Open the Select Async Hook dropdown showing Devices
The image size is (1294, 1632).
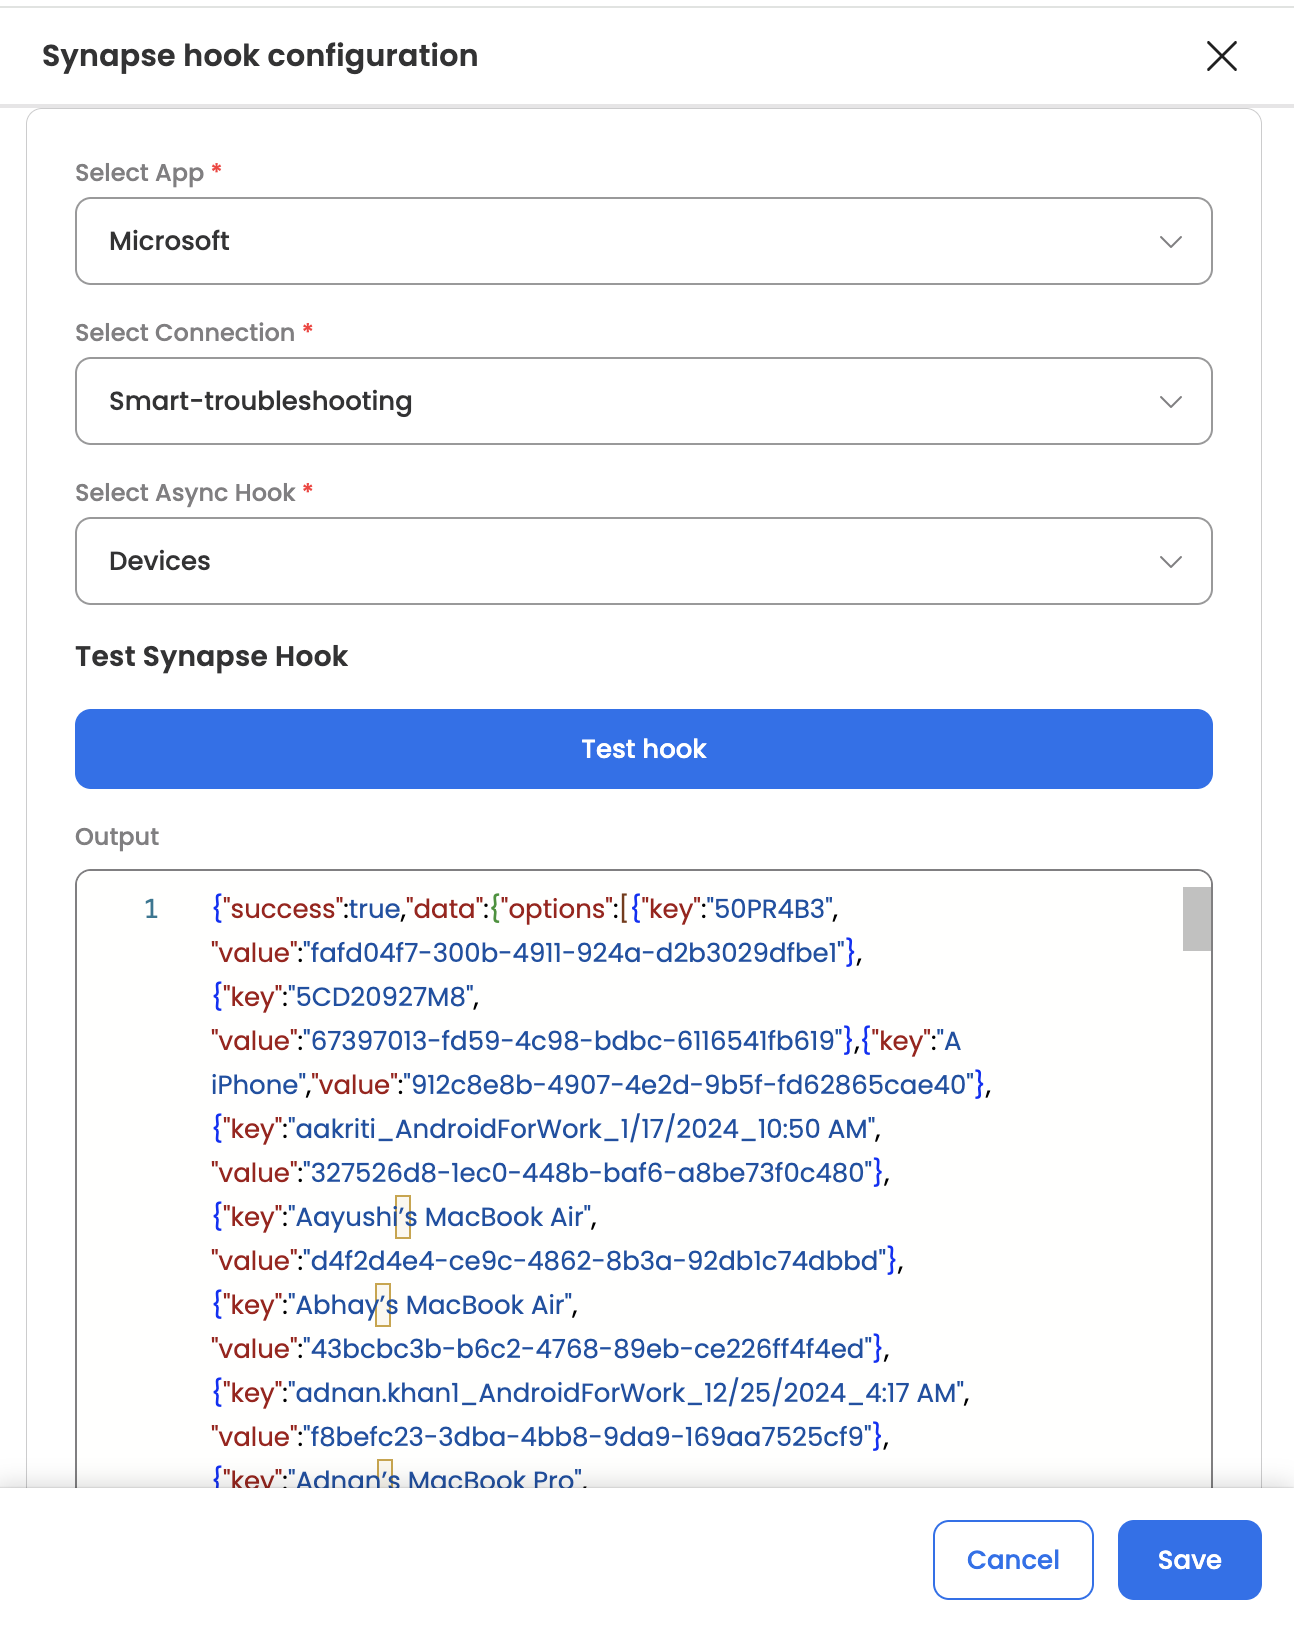point(644,561)
